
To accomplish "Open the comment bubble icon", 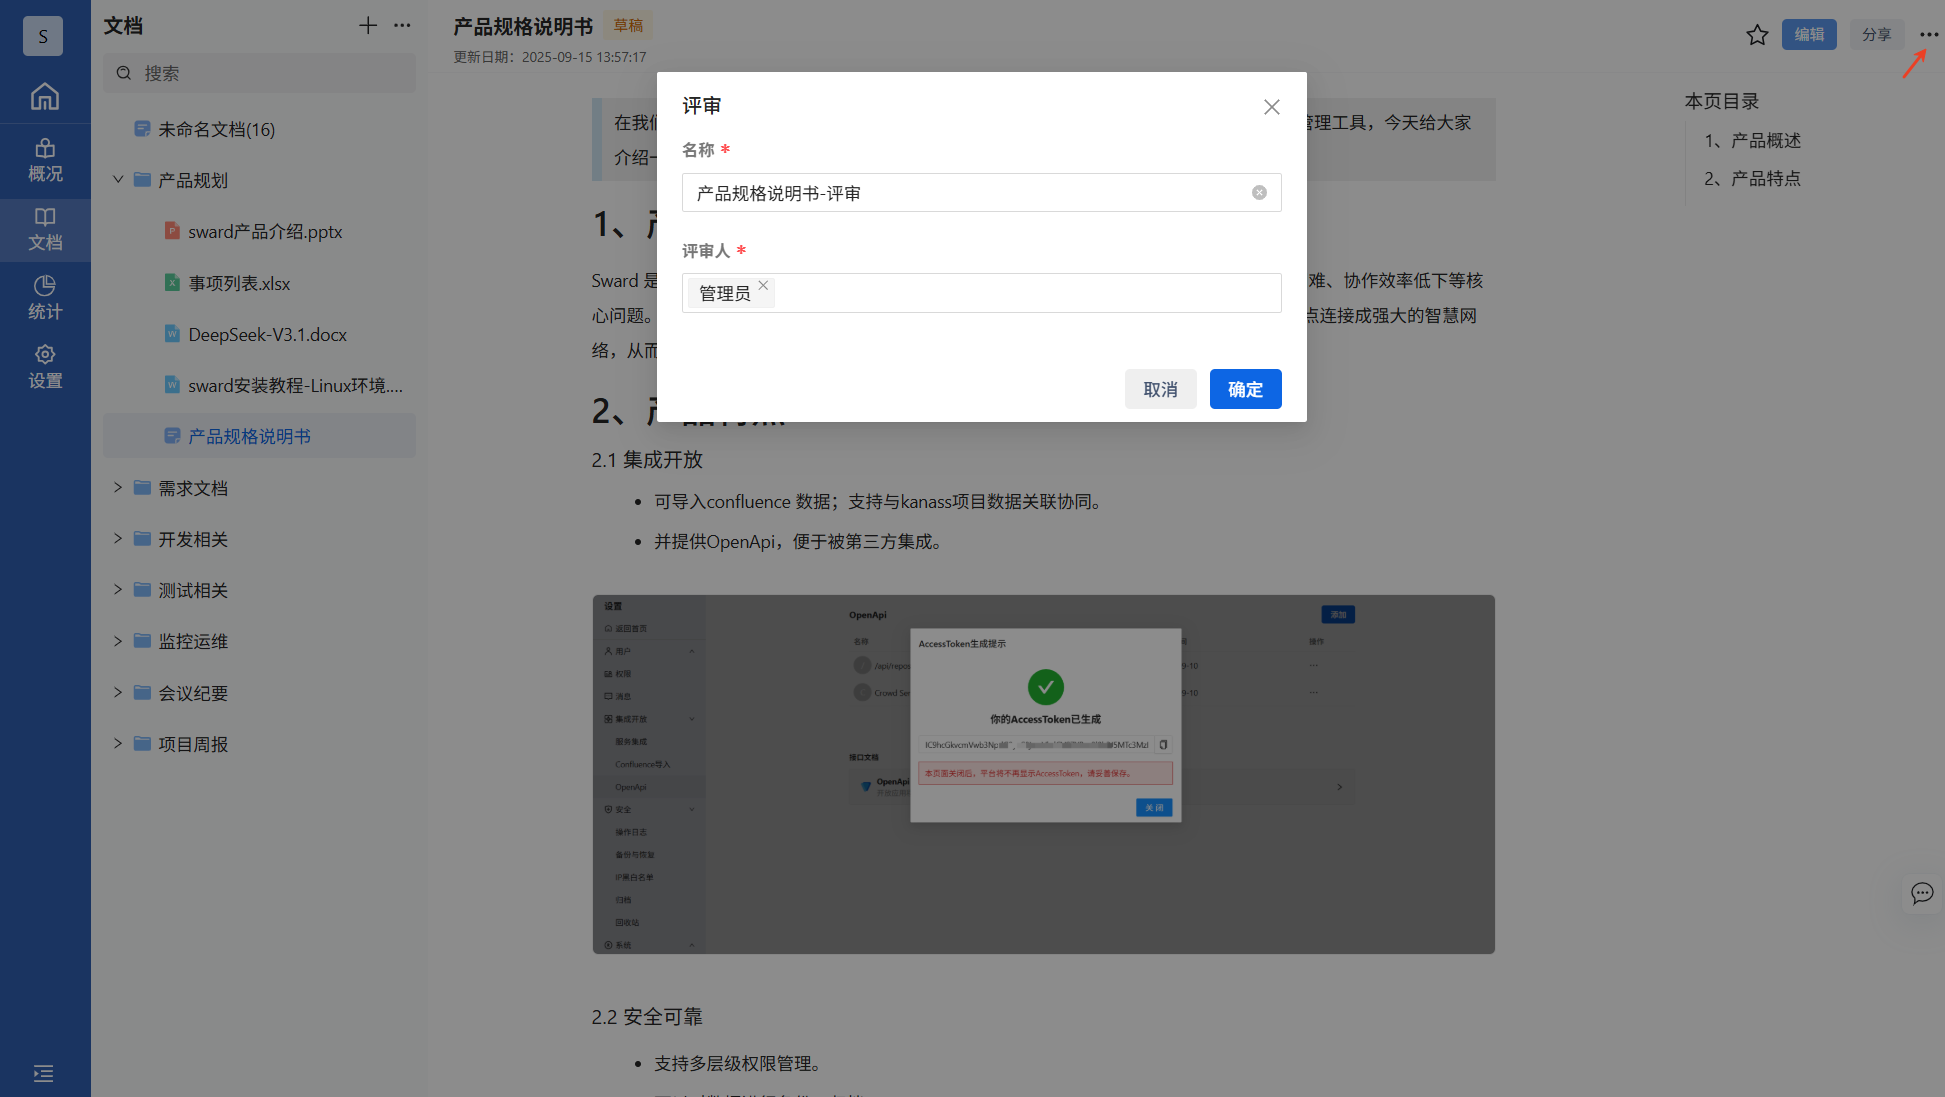I will (x=1921, y=893).
